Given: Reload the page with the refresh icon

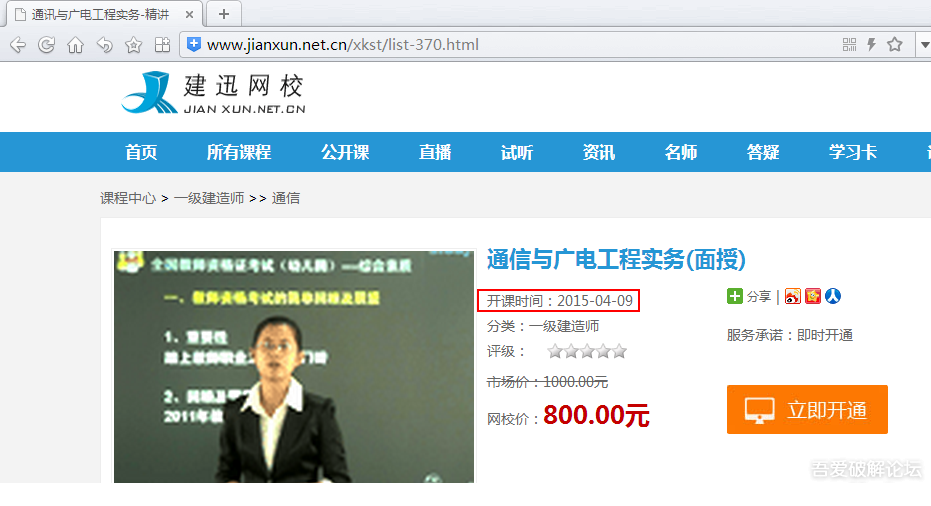Looking at the screenshot, I should (46, 45).
